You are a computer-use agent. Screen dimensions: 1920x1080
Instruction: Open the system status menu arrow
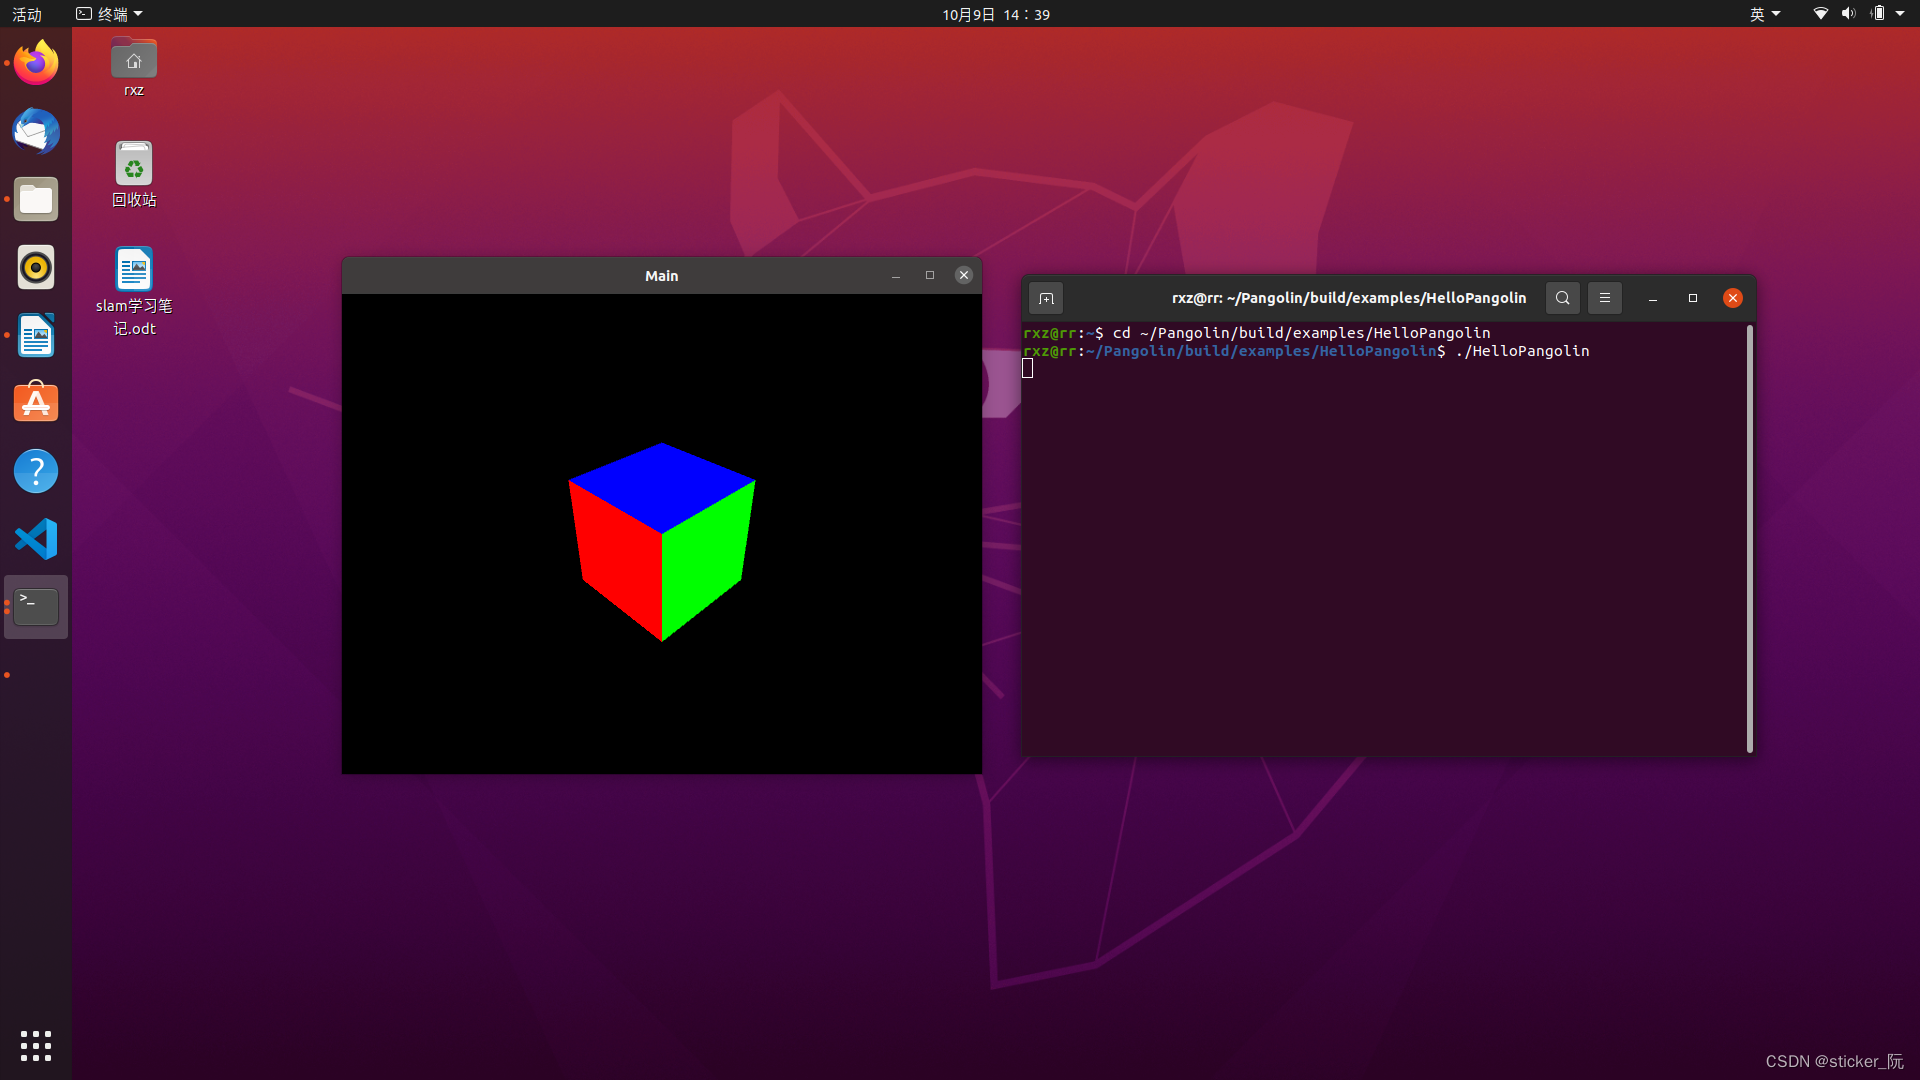pos(1900,14)
